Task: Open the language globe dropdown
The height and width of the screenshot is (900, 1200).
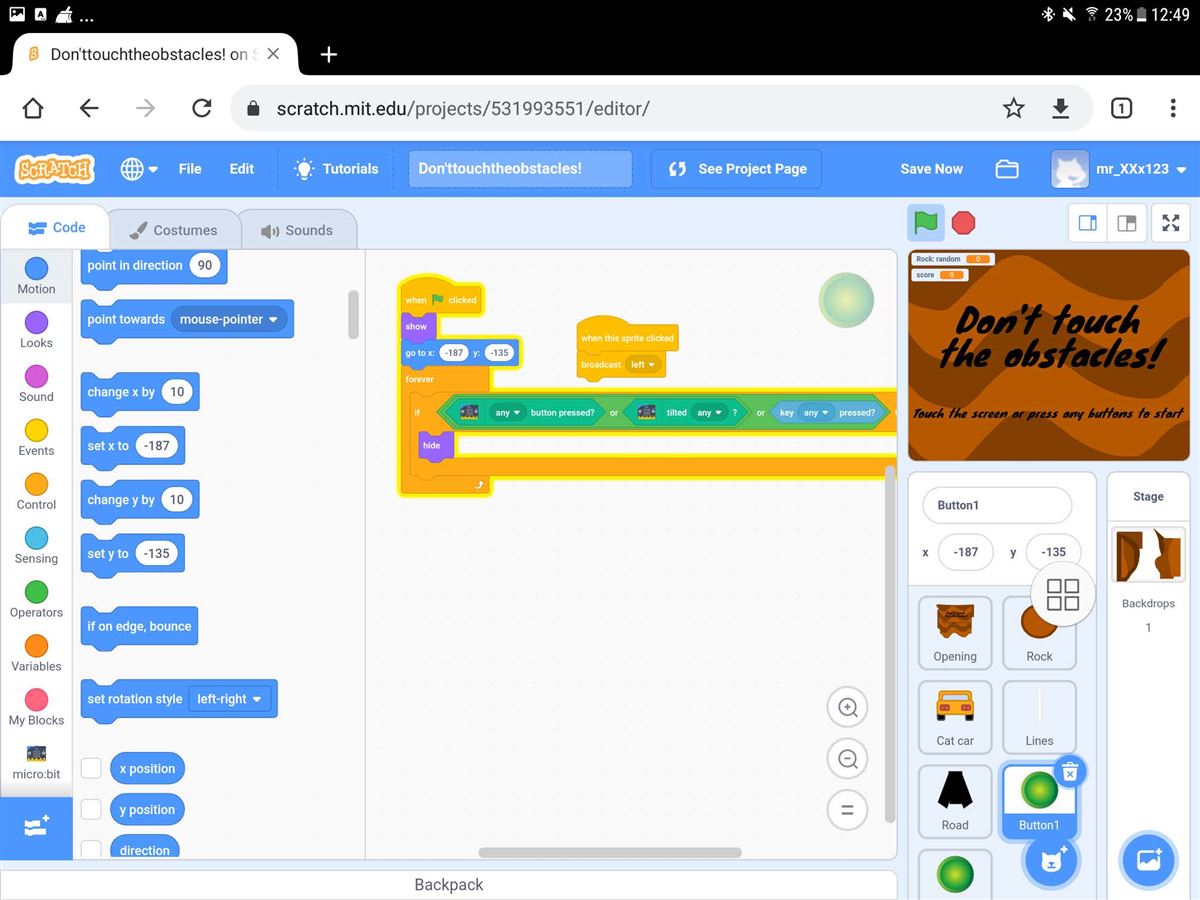Action: 139,169
